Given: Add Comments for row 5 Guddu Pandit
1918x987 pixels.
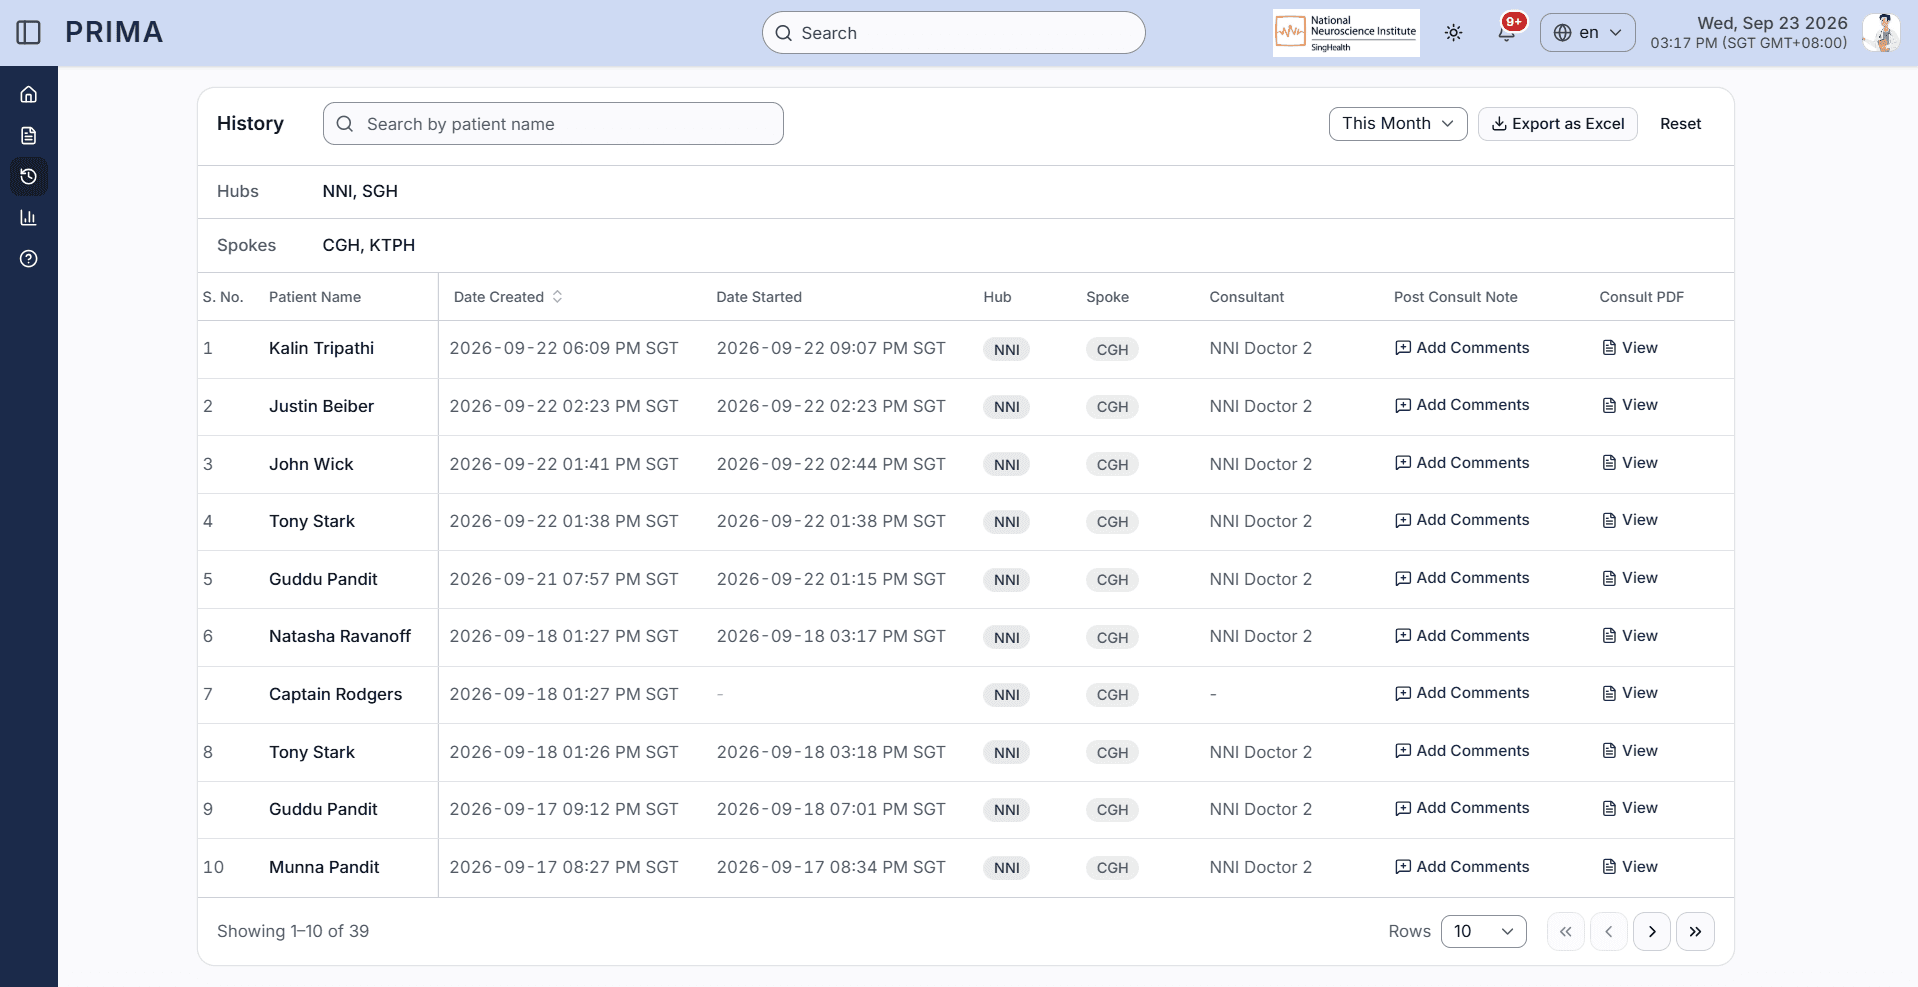Looking at the screenshot, I should click(1462, 578).
